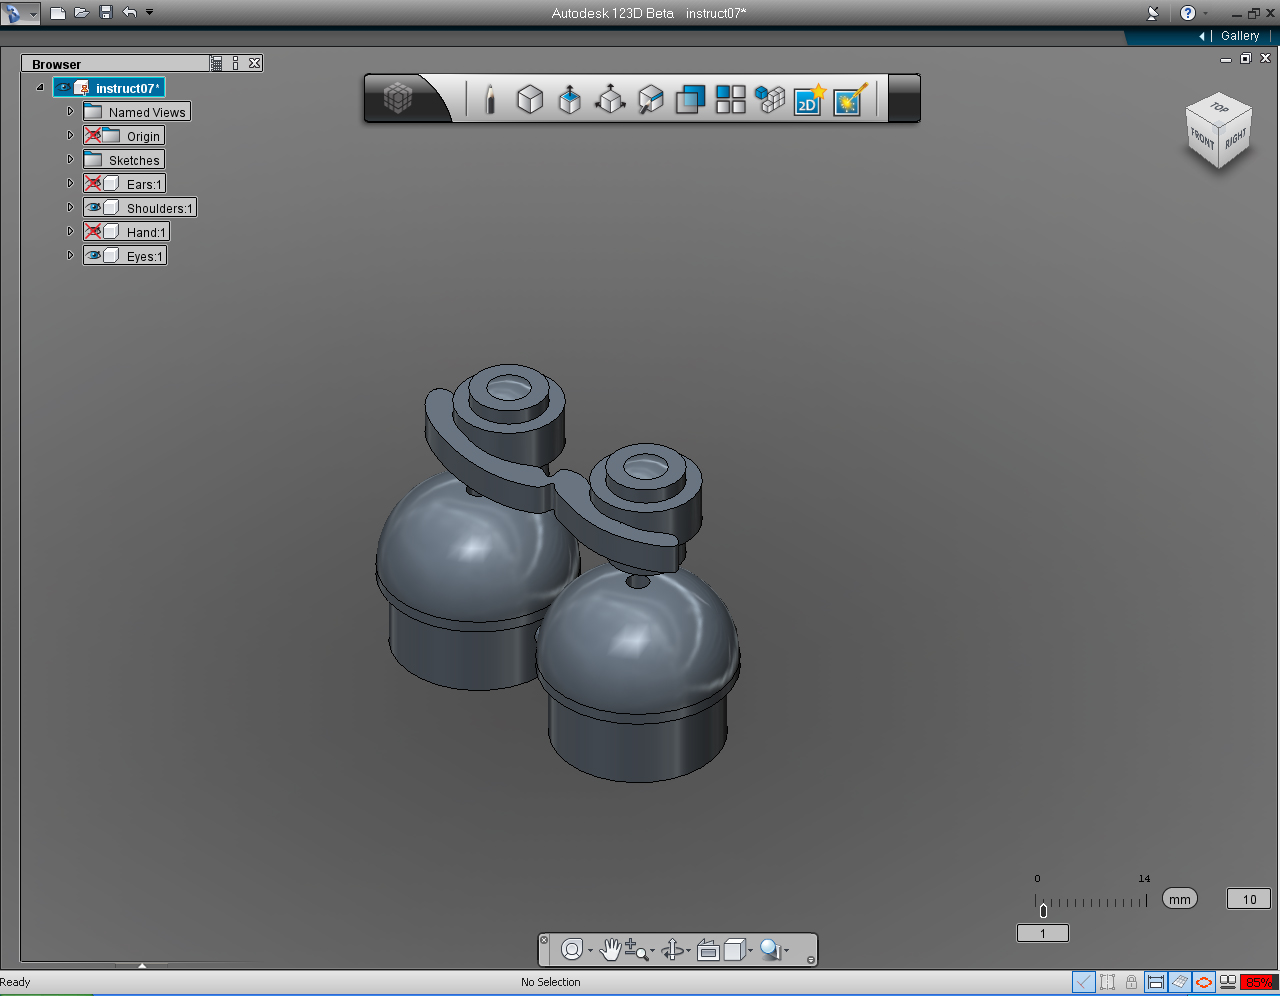The width and height of the screenshot is (1280, 996).
Task: Expand the Gallery with the arrow
Action: [1202, 36]
